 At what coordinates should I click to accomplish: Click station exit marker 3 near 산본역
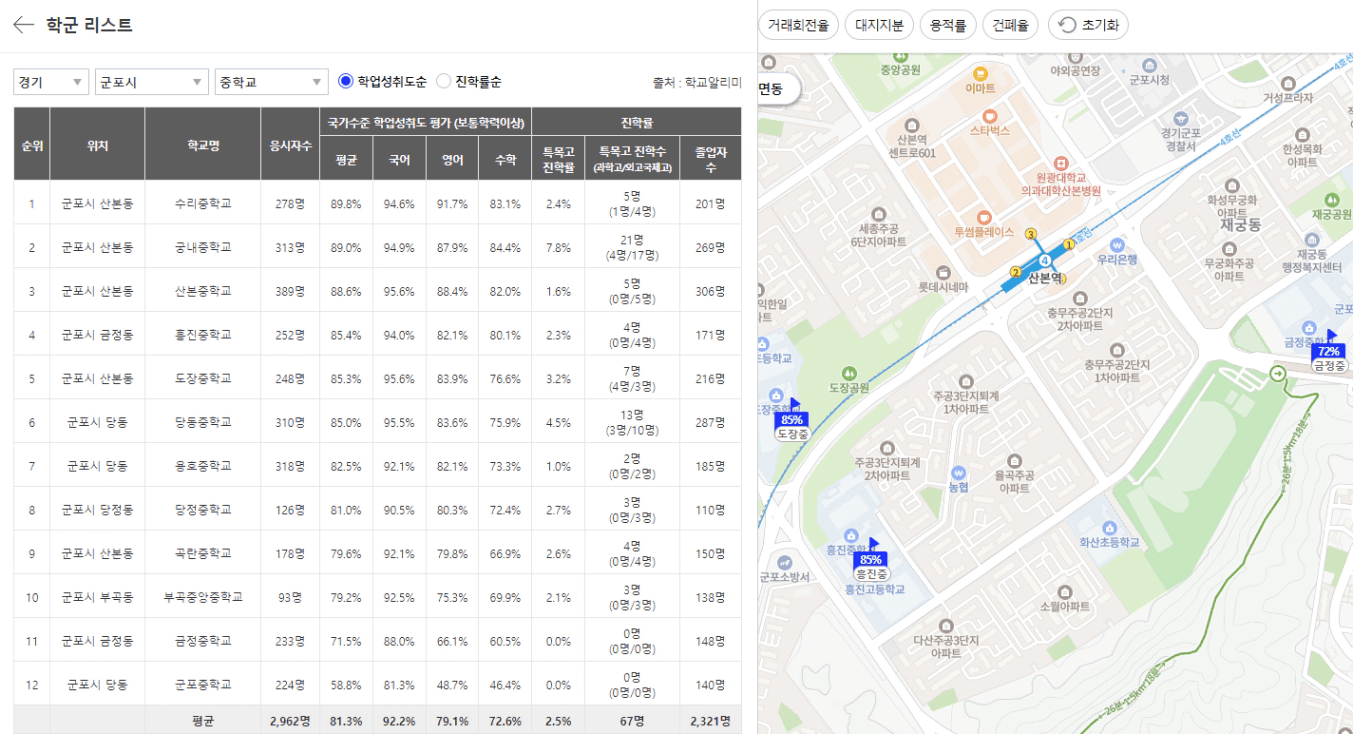click(1031, 234)
